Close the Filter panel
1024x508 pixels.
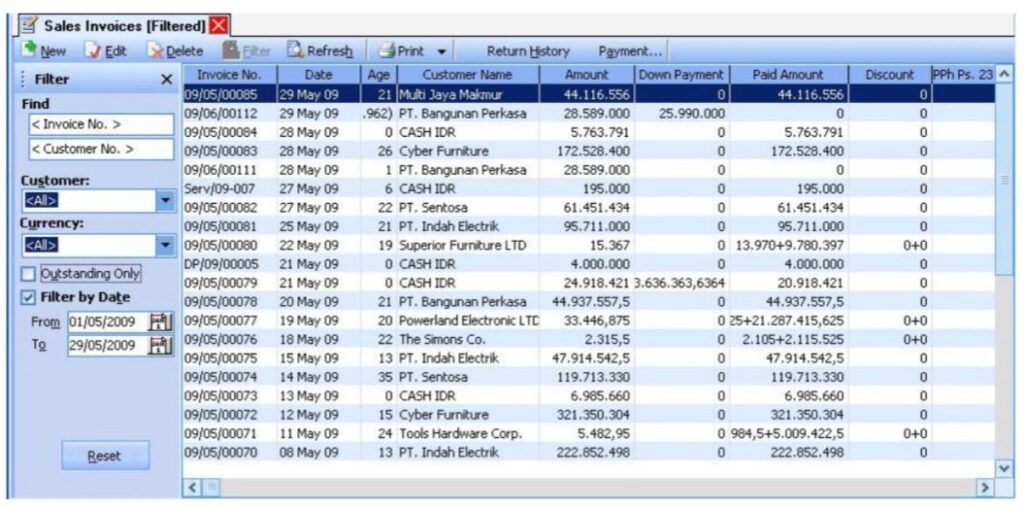[167, 80]
